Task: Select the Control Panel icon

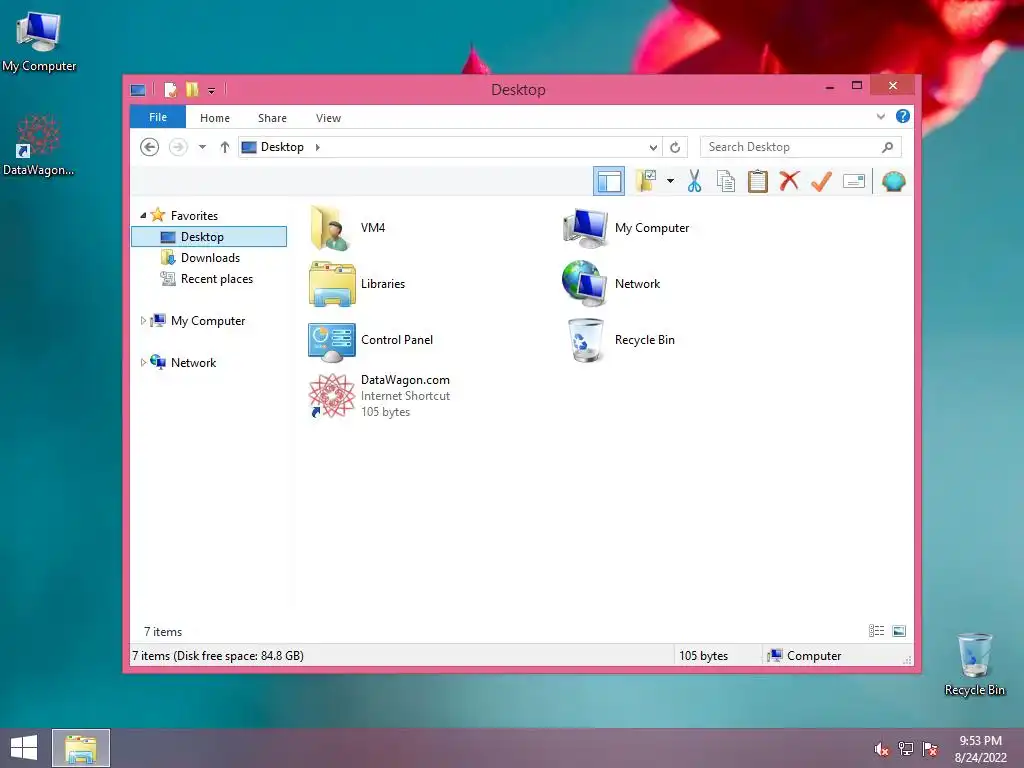Action: [x=332, y=341]
